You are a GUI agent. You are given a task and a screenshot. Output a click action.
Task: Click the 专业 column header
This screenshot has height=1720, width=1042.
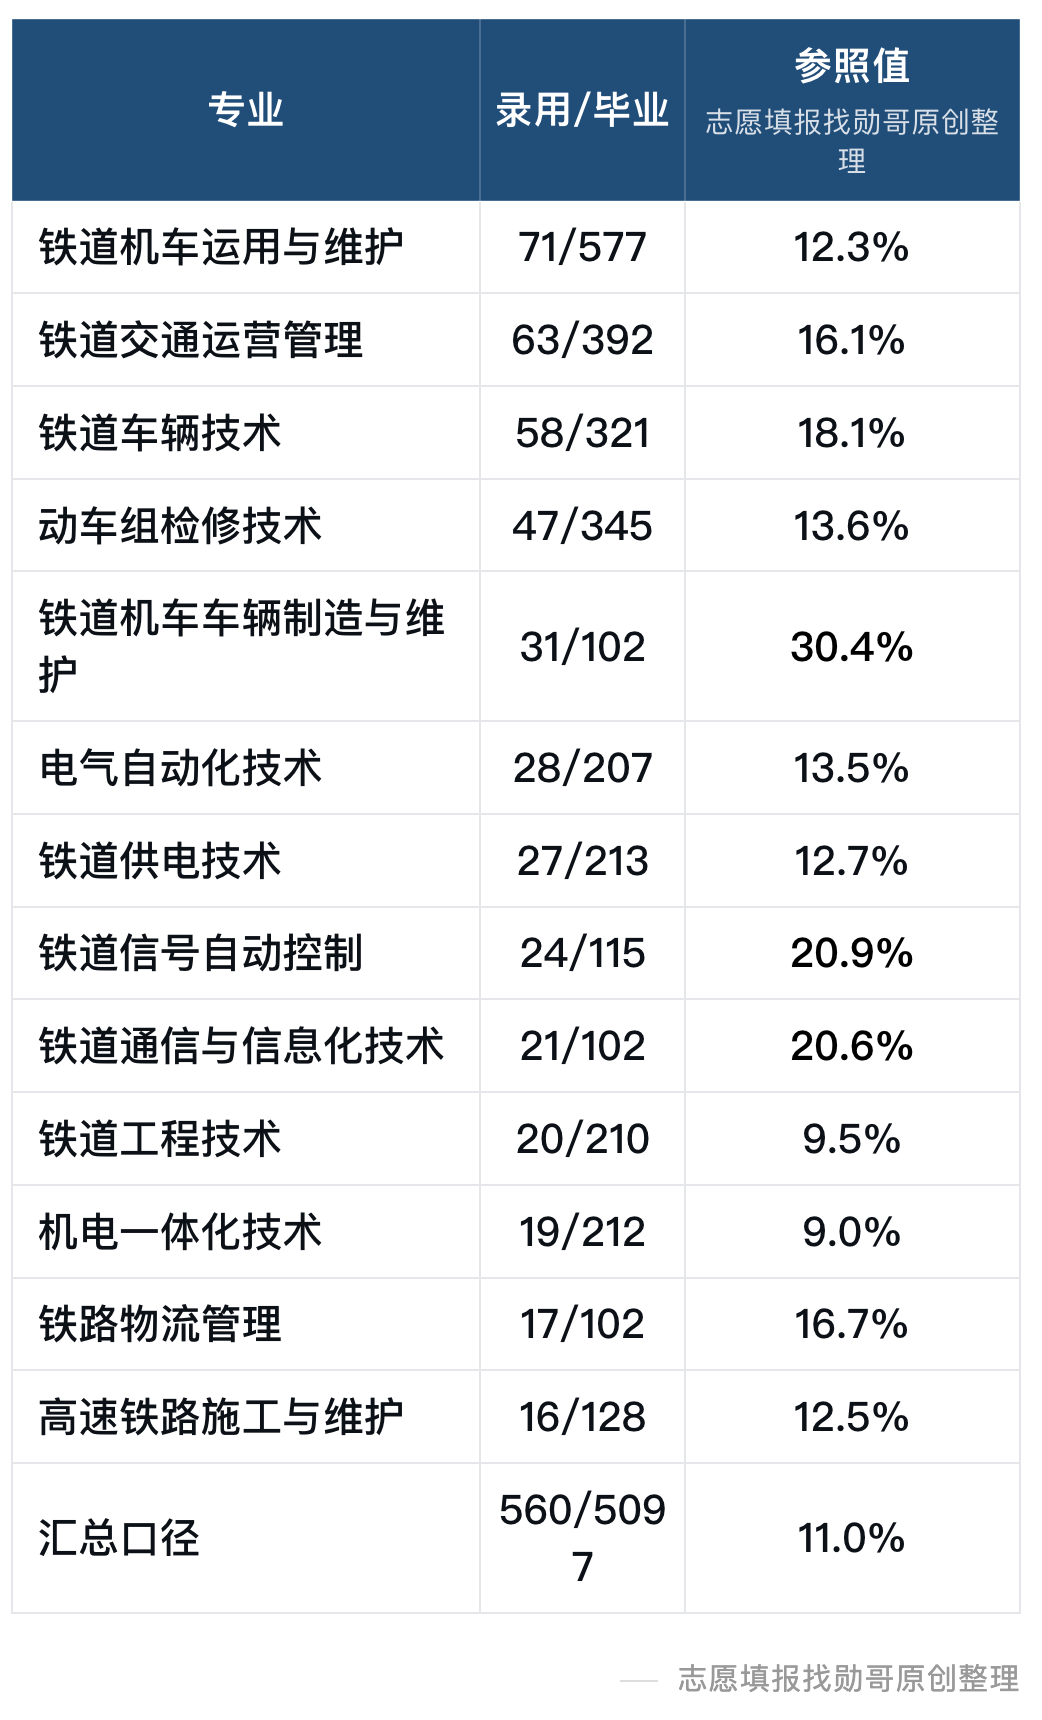point(246,110)
